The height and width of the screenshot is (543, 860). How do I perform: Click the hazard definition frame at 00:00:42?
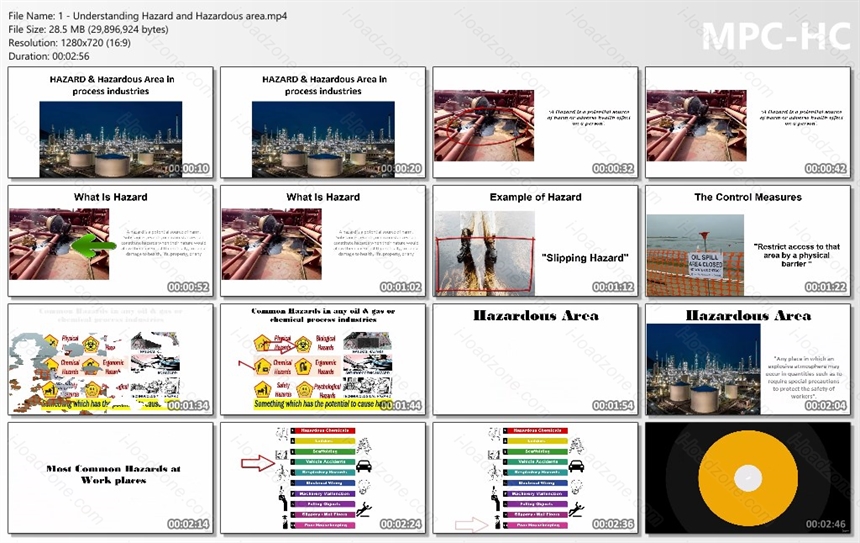coord(748,122)
